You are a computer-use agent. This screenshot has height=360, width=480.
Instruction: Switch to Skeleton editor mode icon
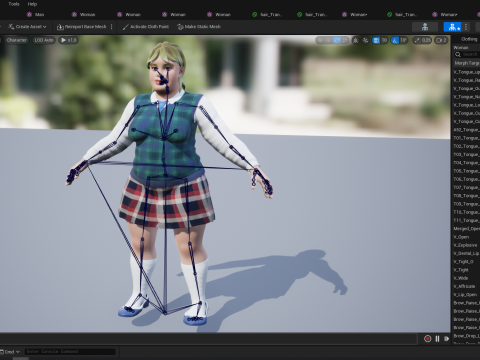tap(425, 27)
